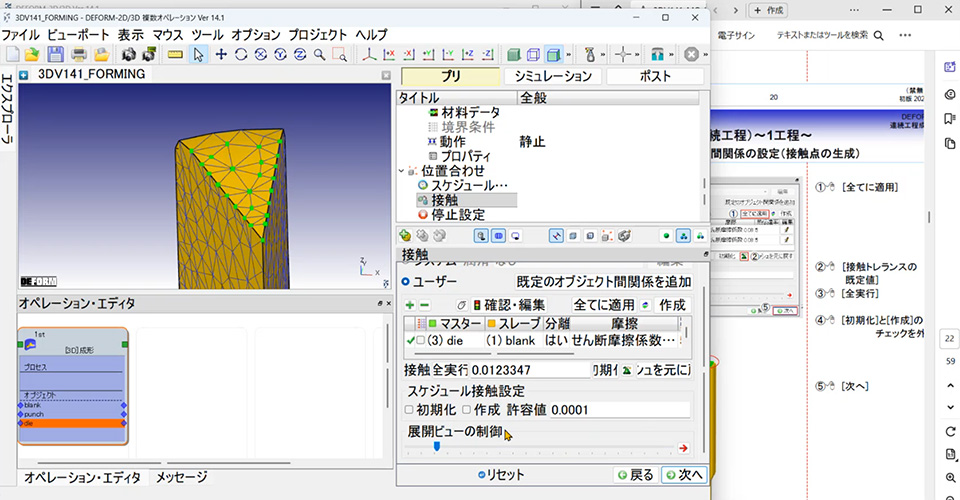Switch to the シミュレーション tab
Viewport: 960px width, 500px height.
[553, 76]
